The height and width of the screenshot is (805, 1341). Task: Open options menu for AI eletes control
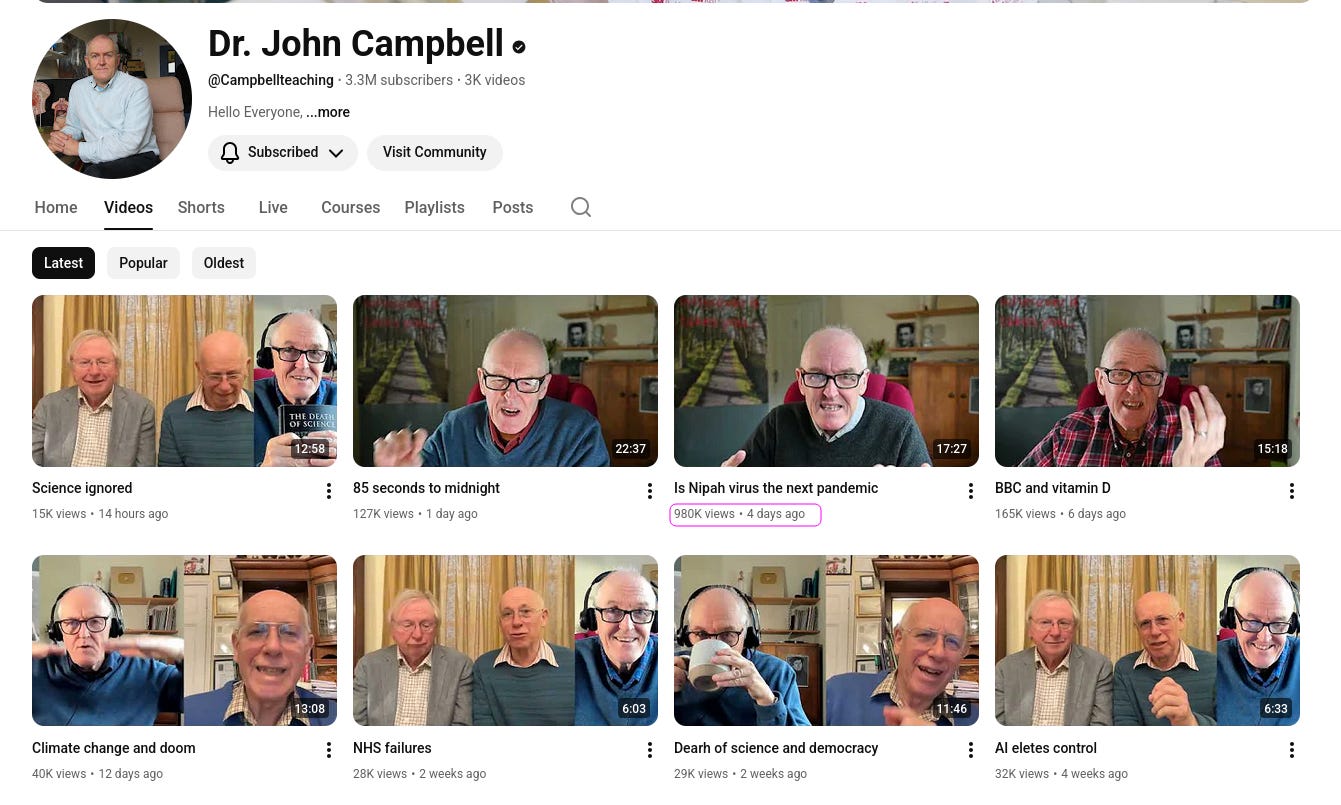pyautogui.click(x=1291, y=750)
